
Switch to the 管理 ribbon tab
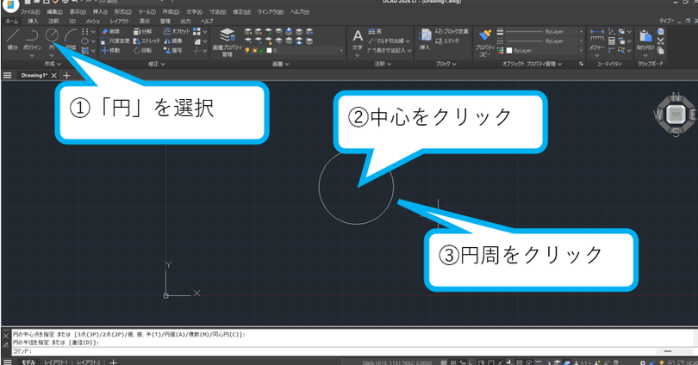165,21
